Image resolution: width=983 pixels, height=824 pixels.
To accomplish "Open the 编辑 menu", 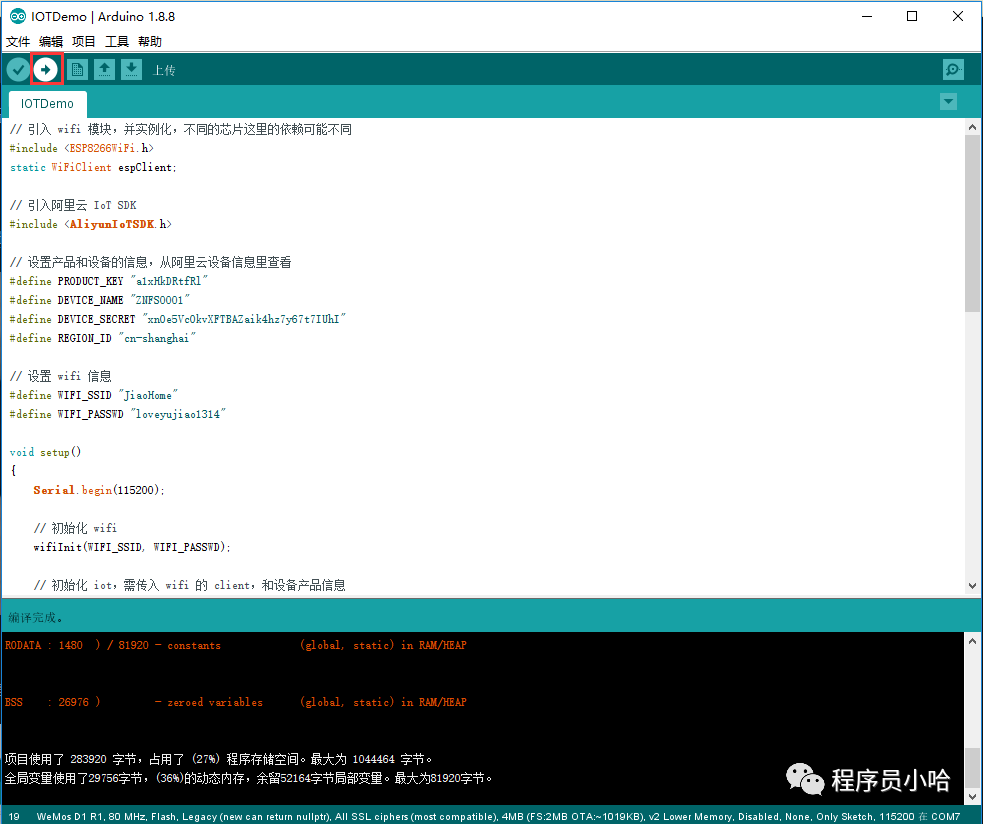I will [x=51, y=42].
